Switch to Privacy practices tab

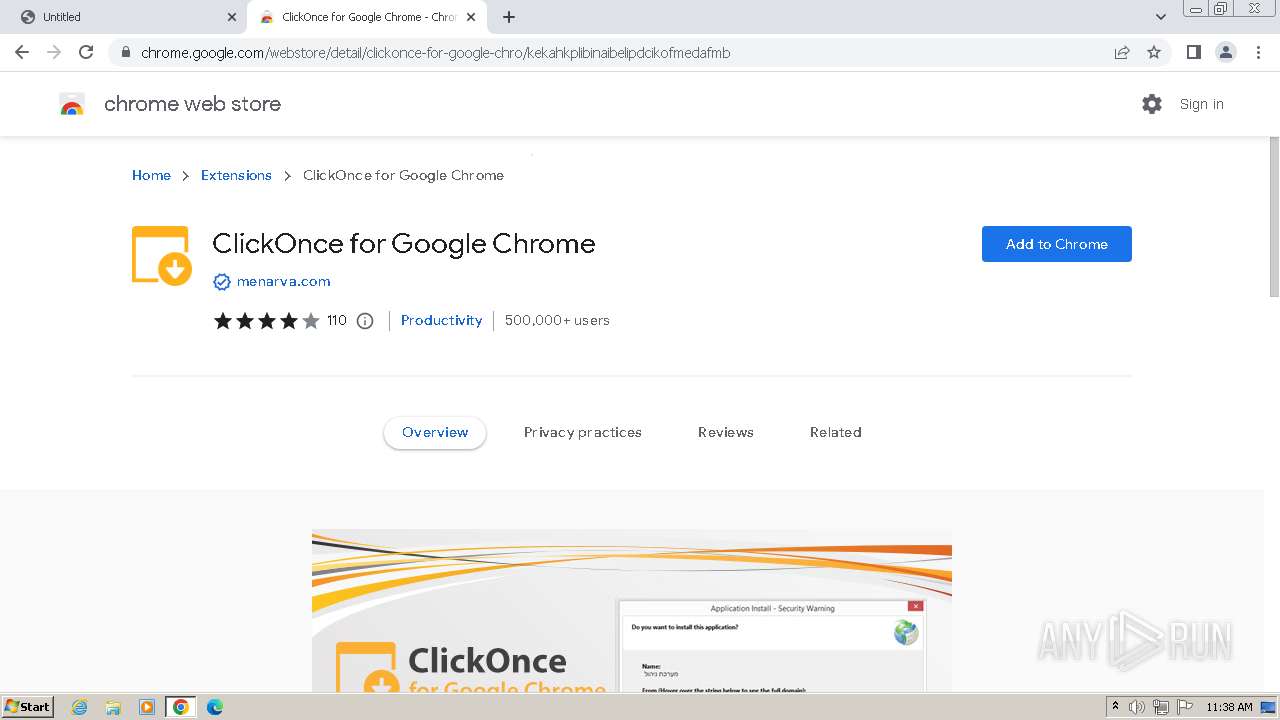583,432
